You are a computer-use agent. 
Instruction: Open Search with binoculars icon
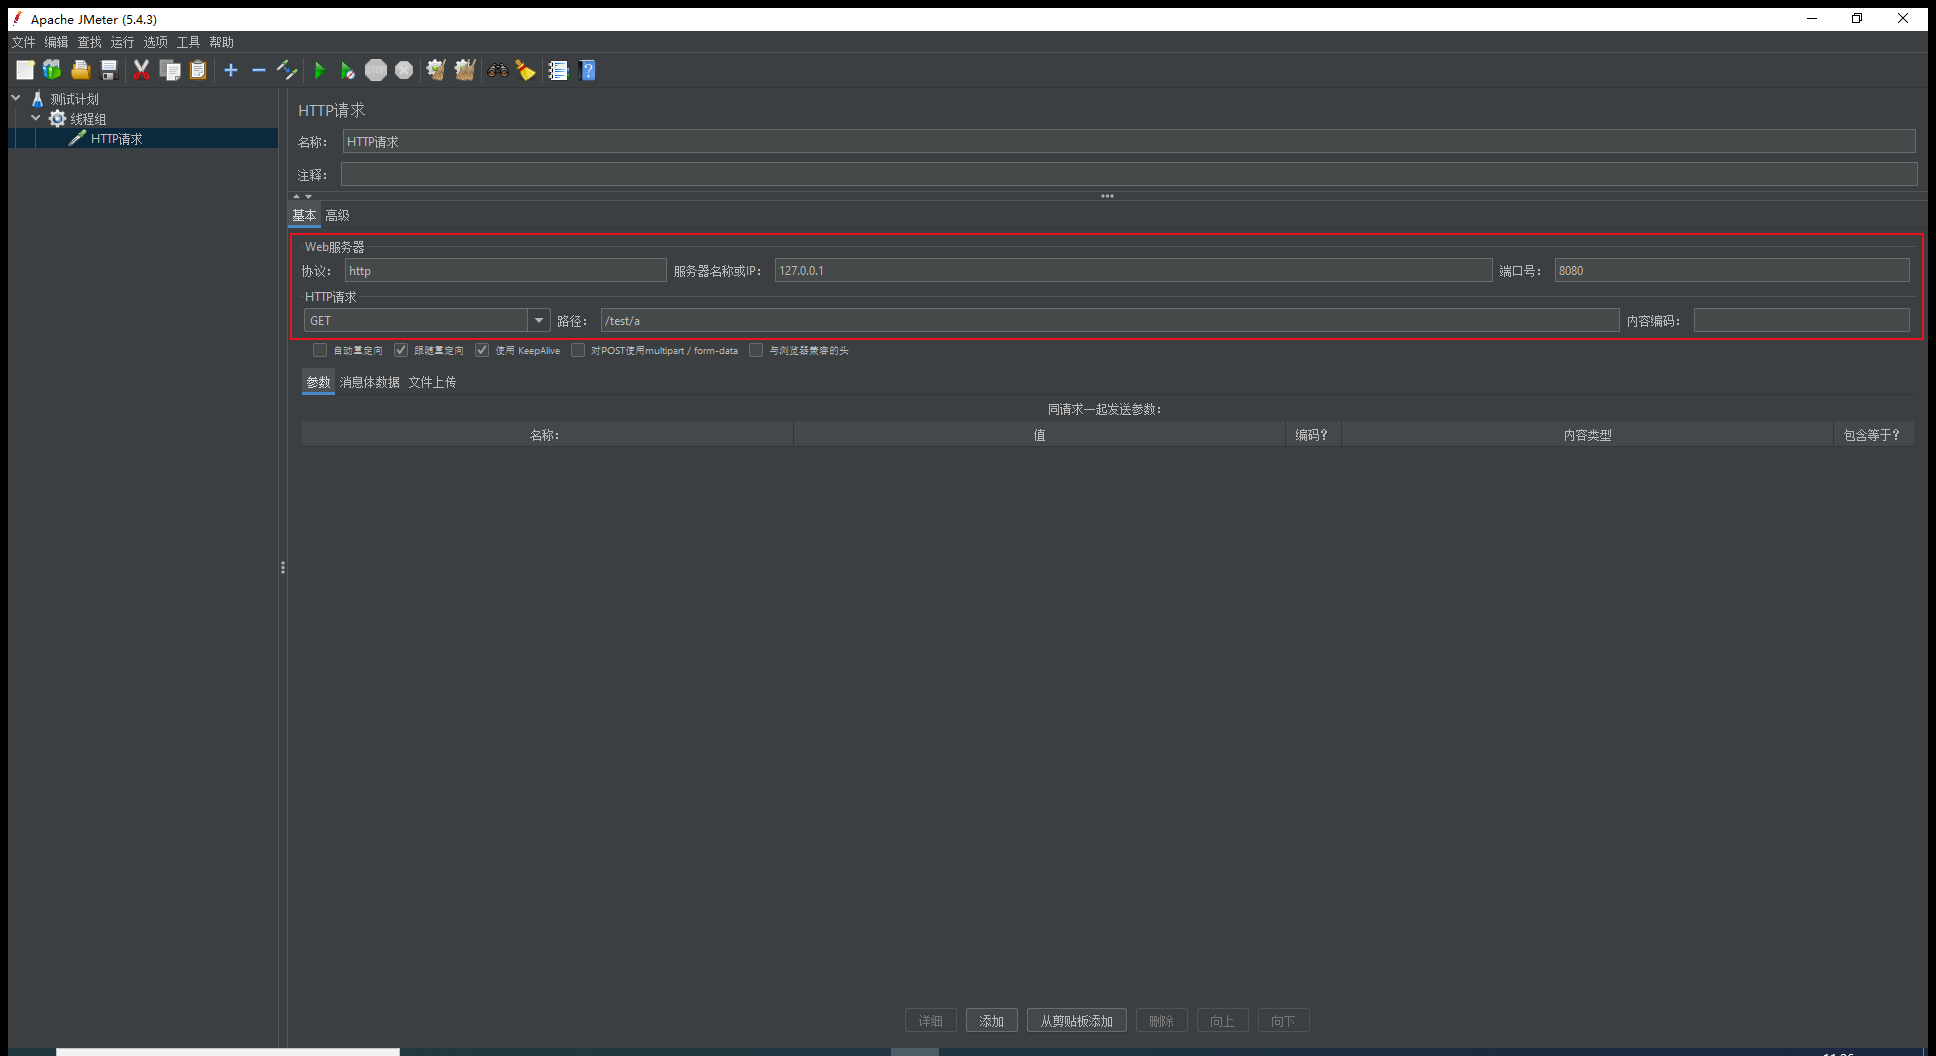pos(497,70)
